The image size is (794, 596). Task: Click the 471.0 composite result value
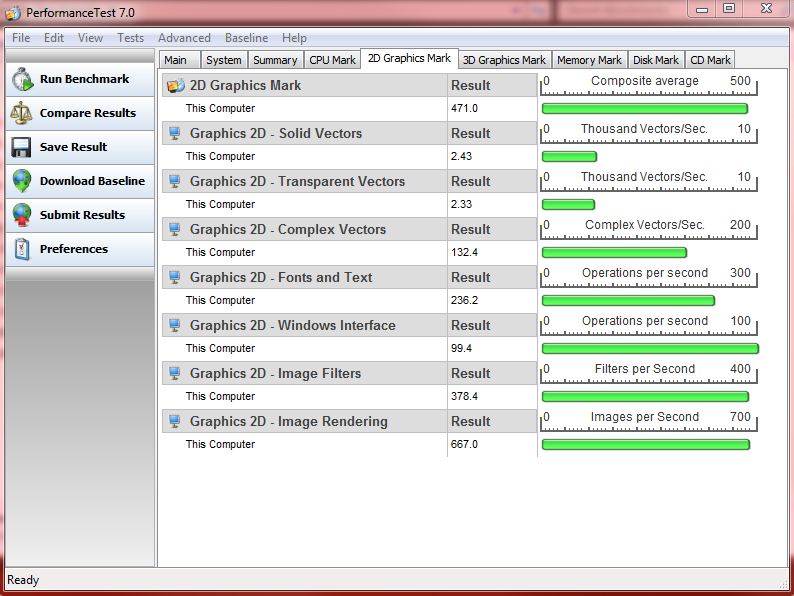[x=464, y=108]
